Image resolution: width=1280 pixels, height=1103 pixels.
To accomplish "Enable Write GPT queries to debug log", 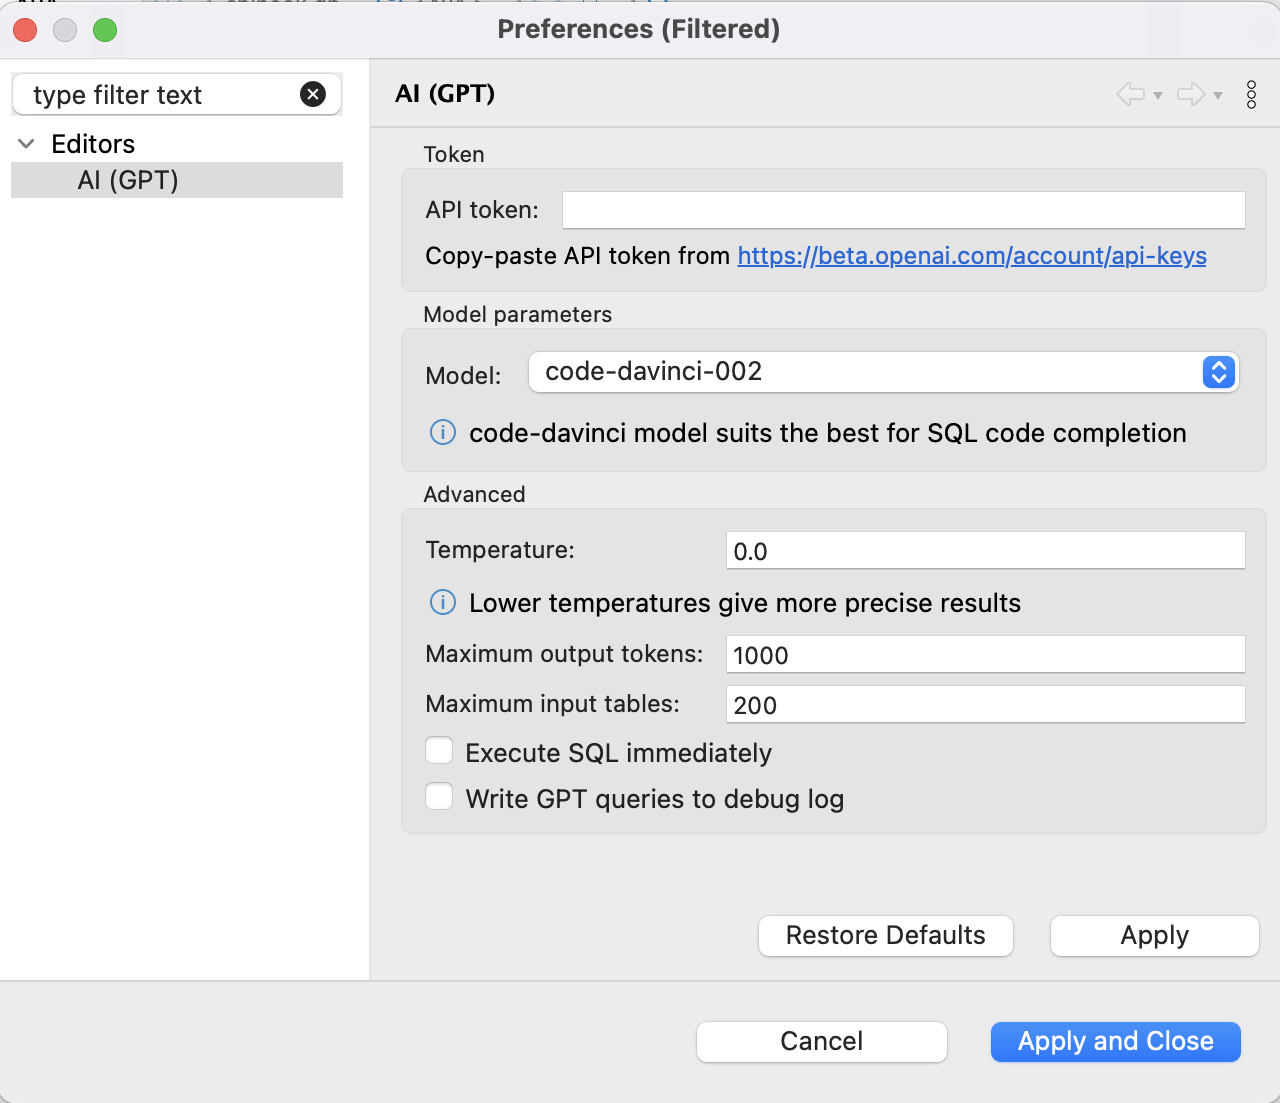I will click(x=439, y=796).
